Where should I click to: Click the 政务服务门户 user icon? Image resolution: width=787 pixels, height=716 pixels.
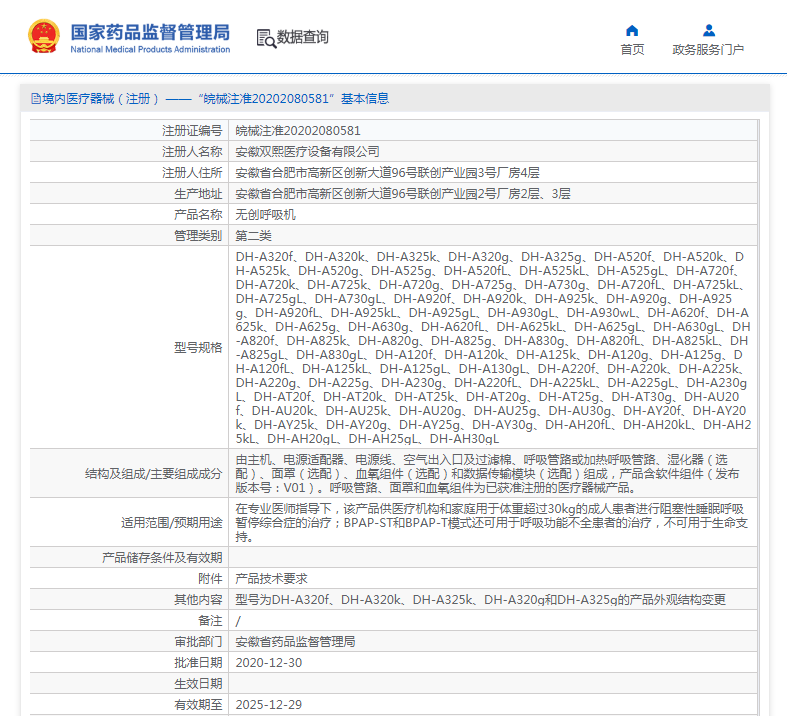(709, 31)
